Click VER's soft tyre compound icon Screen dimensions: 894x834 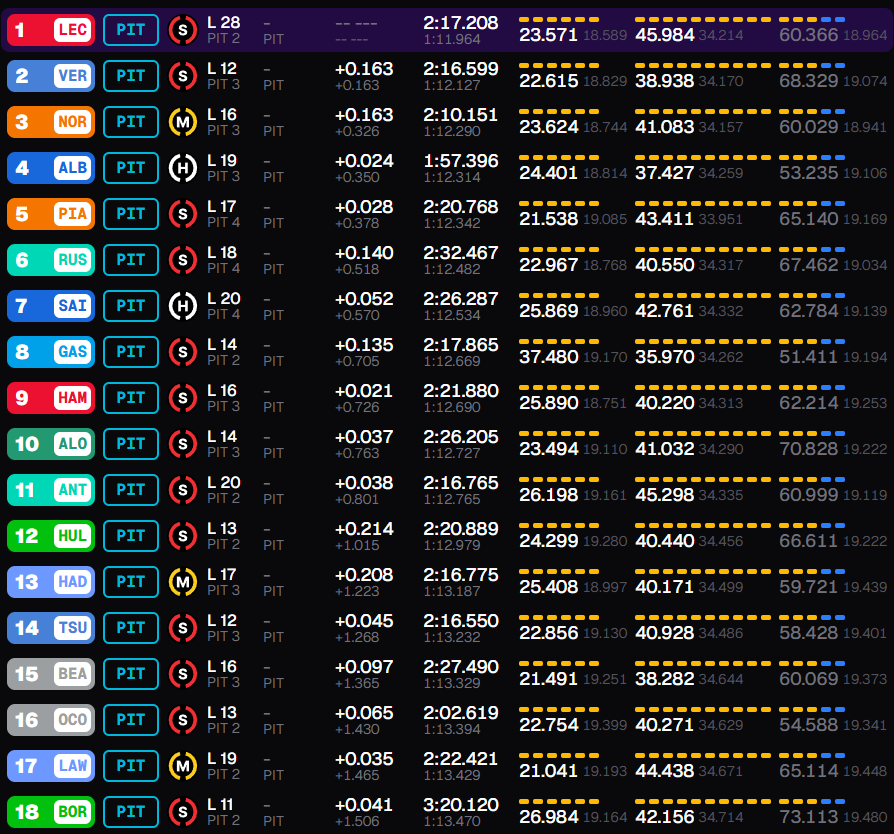tap(182, 76)
